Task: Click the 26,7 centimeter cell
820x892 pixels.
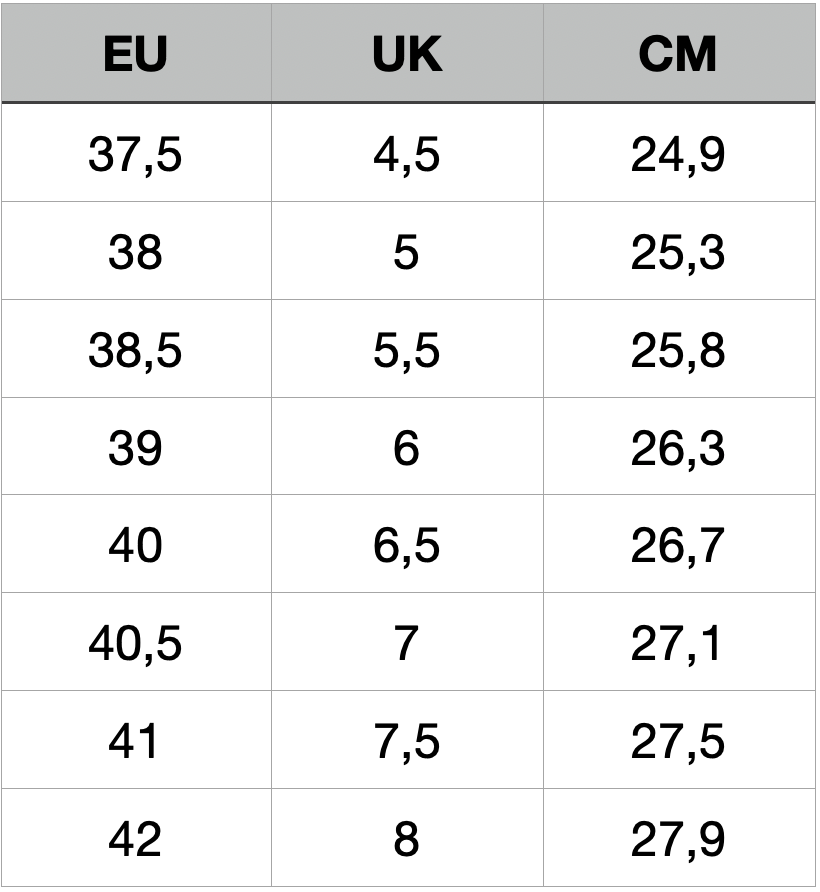Action: [x=677, y=546]
